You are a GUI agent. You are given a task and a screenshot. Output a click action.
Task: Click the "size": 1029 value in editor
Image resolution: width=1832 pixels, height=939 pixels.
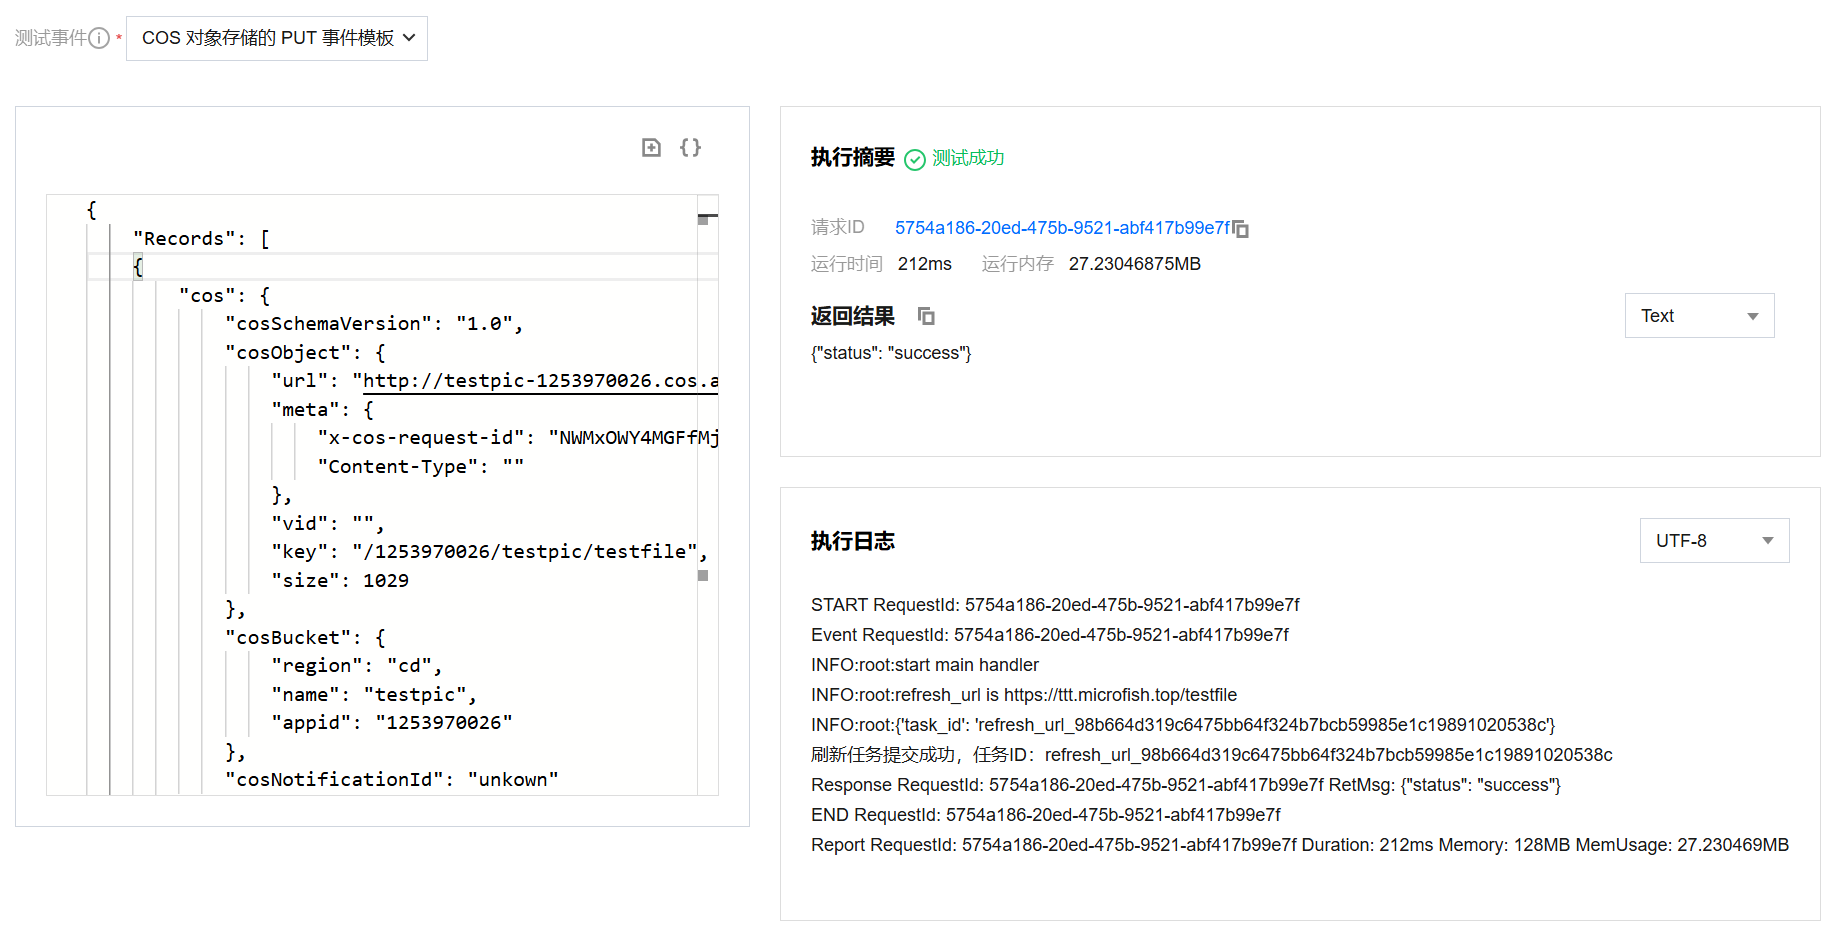pyautogui.click(x=385, y=581)
